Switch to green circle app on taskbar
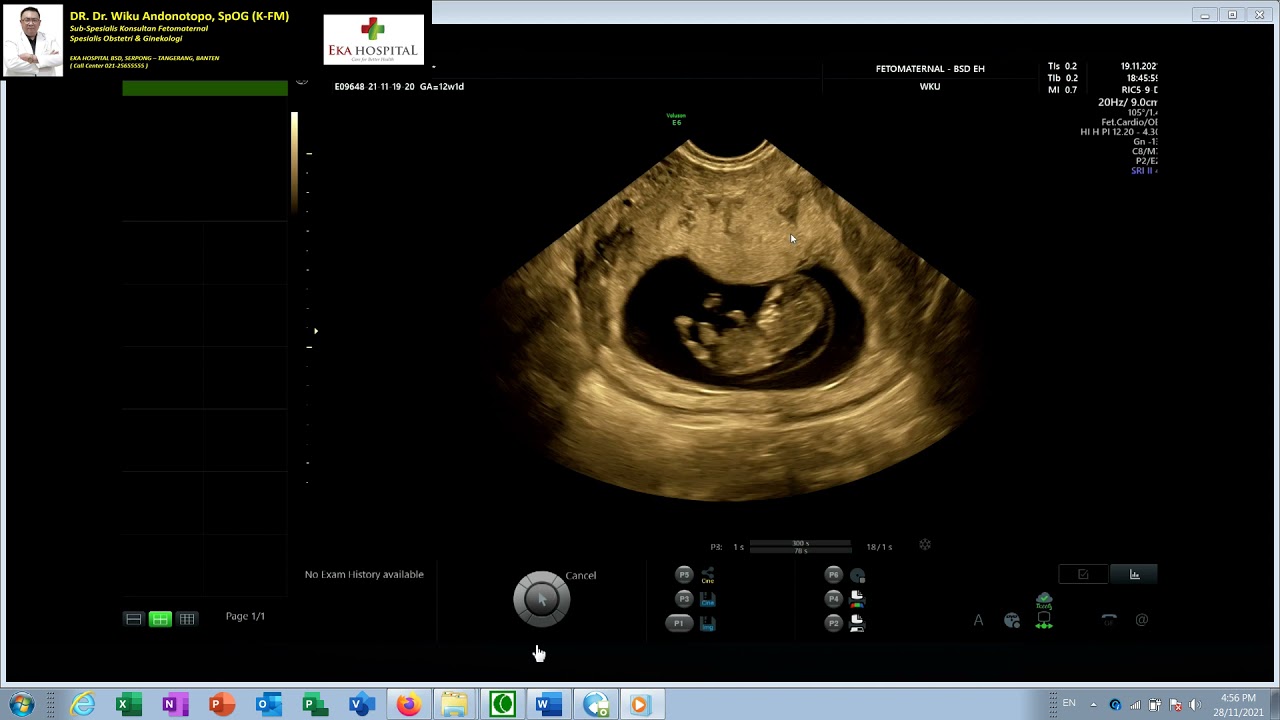 502,705
